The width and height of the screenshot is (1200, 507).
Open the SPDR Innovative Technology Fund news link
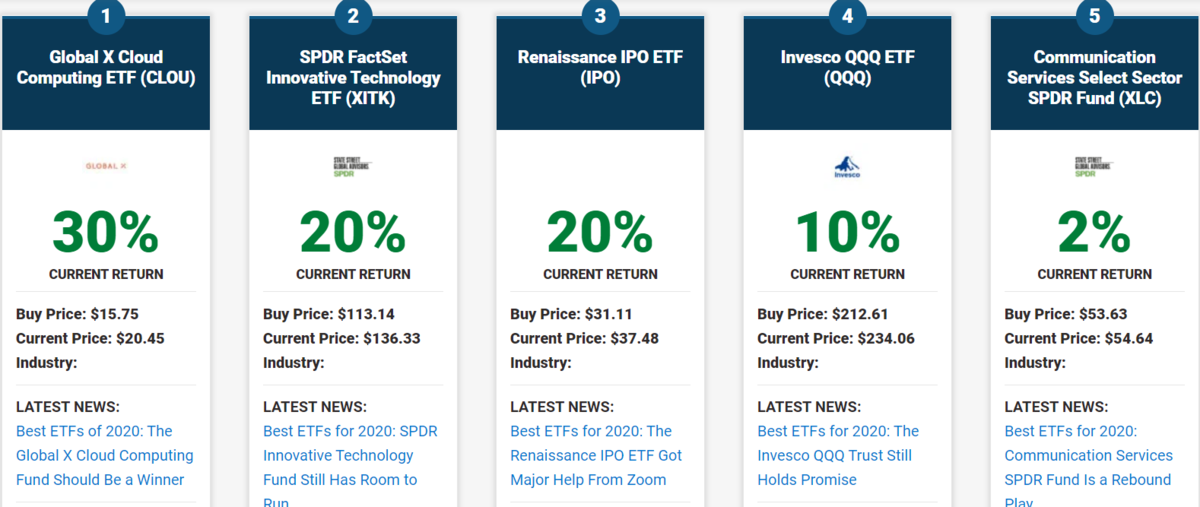tap(350, 467)
